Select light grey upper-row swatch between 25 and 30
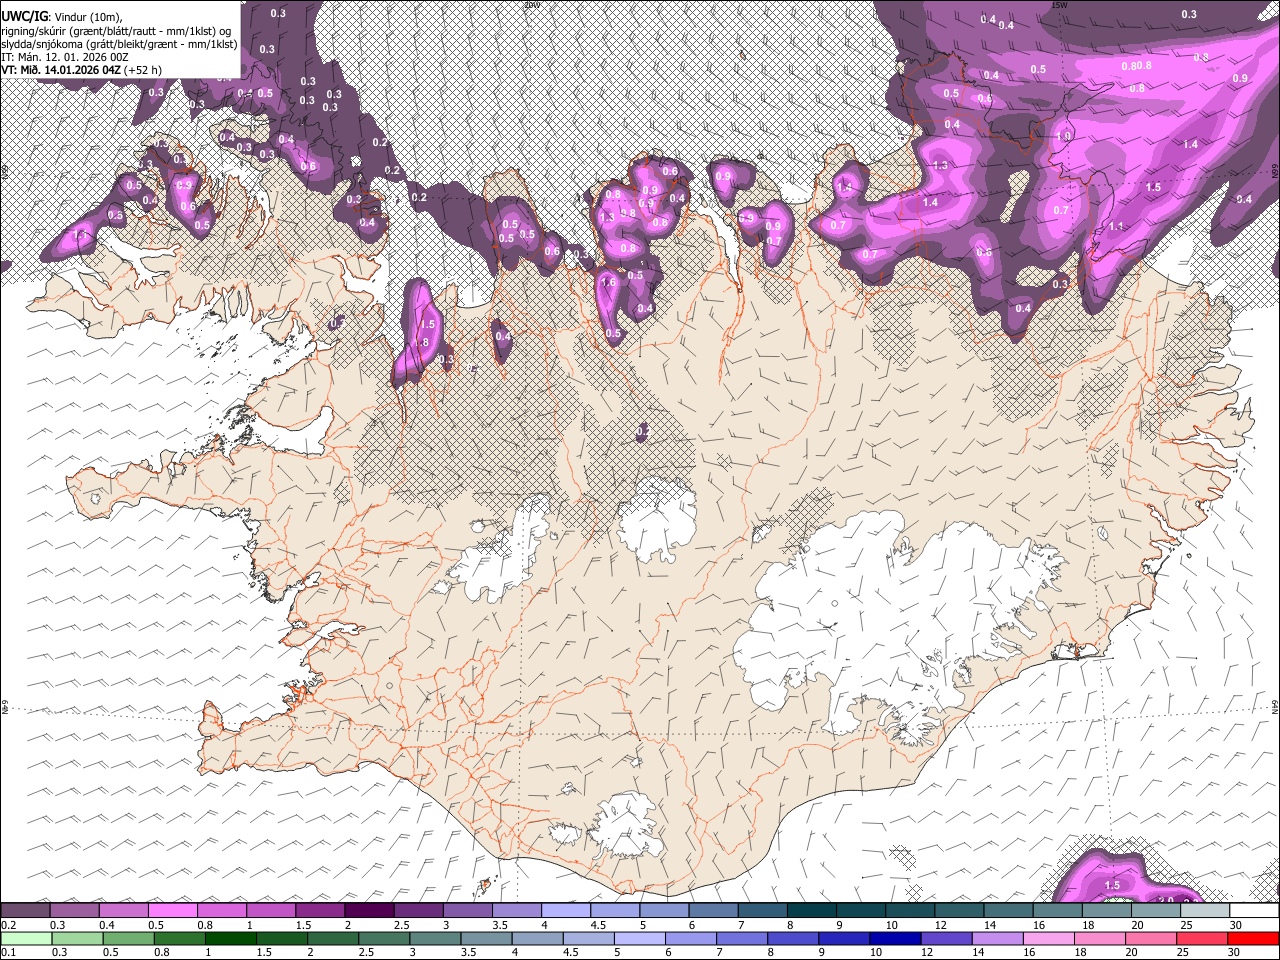 coord(1206,910)
